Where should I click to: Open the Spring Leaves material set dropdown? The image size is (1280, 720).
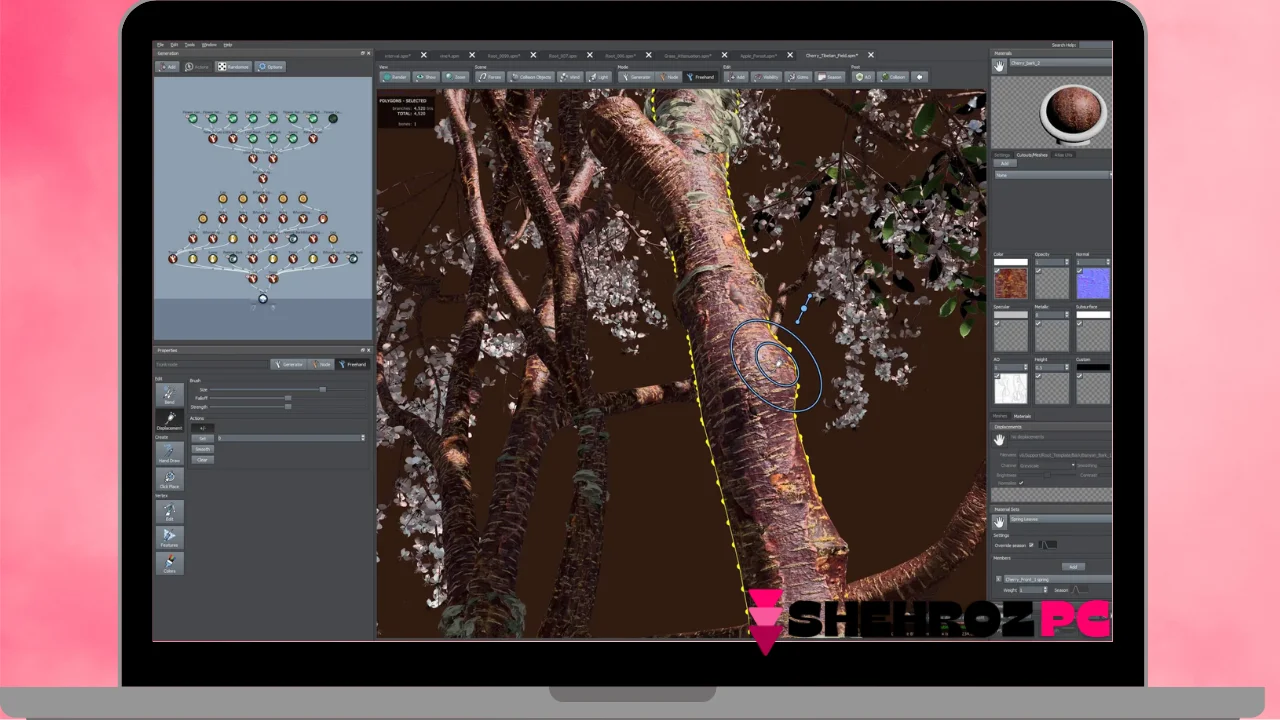(x=1061, y=519)
